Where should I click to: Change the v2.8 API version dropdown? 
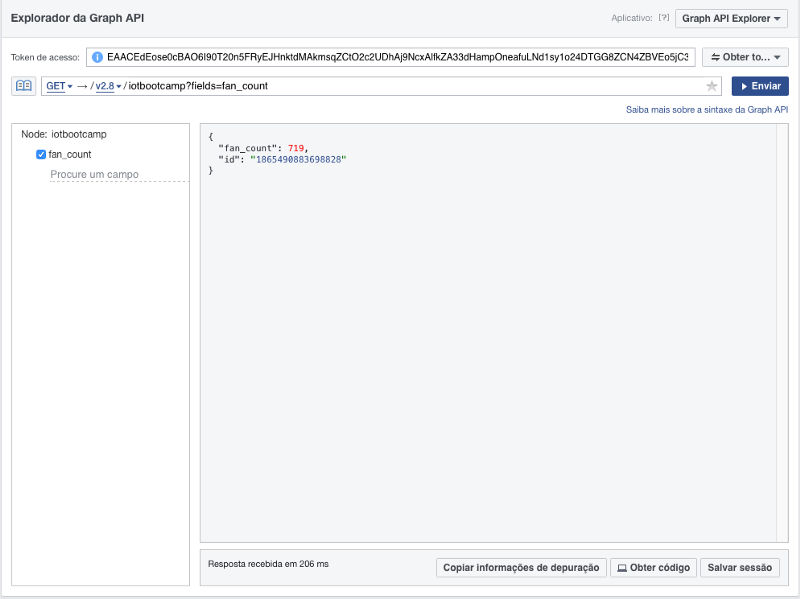(x=108, y=86)
